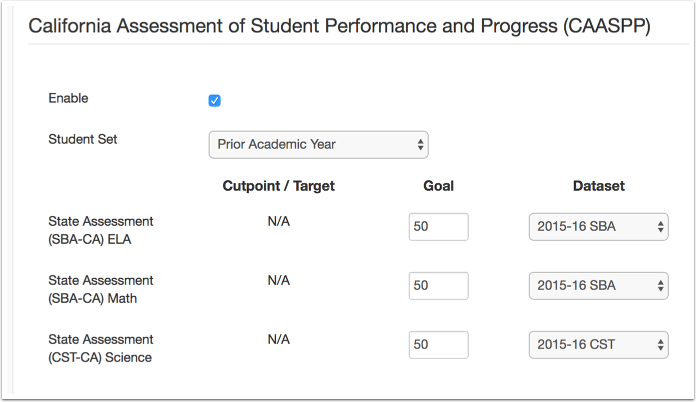696x402 pixels.
Task: Expand the ELA Dataset dropdown
Action: coord(598,227)
